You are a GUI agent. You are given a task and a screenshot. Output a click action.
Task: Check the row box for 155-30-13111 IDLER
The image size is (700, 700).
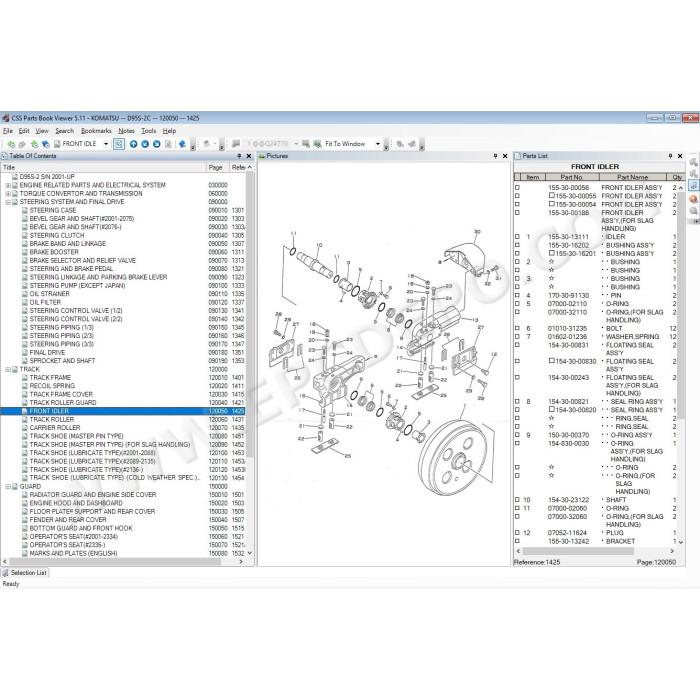click(517, 237)
